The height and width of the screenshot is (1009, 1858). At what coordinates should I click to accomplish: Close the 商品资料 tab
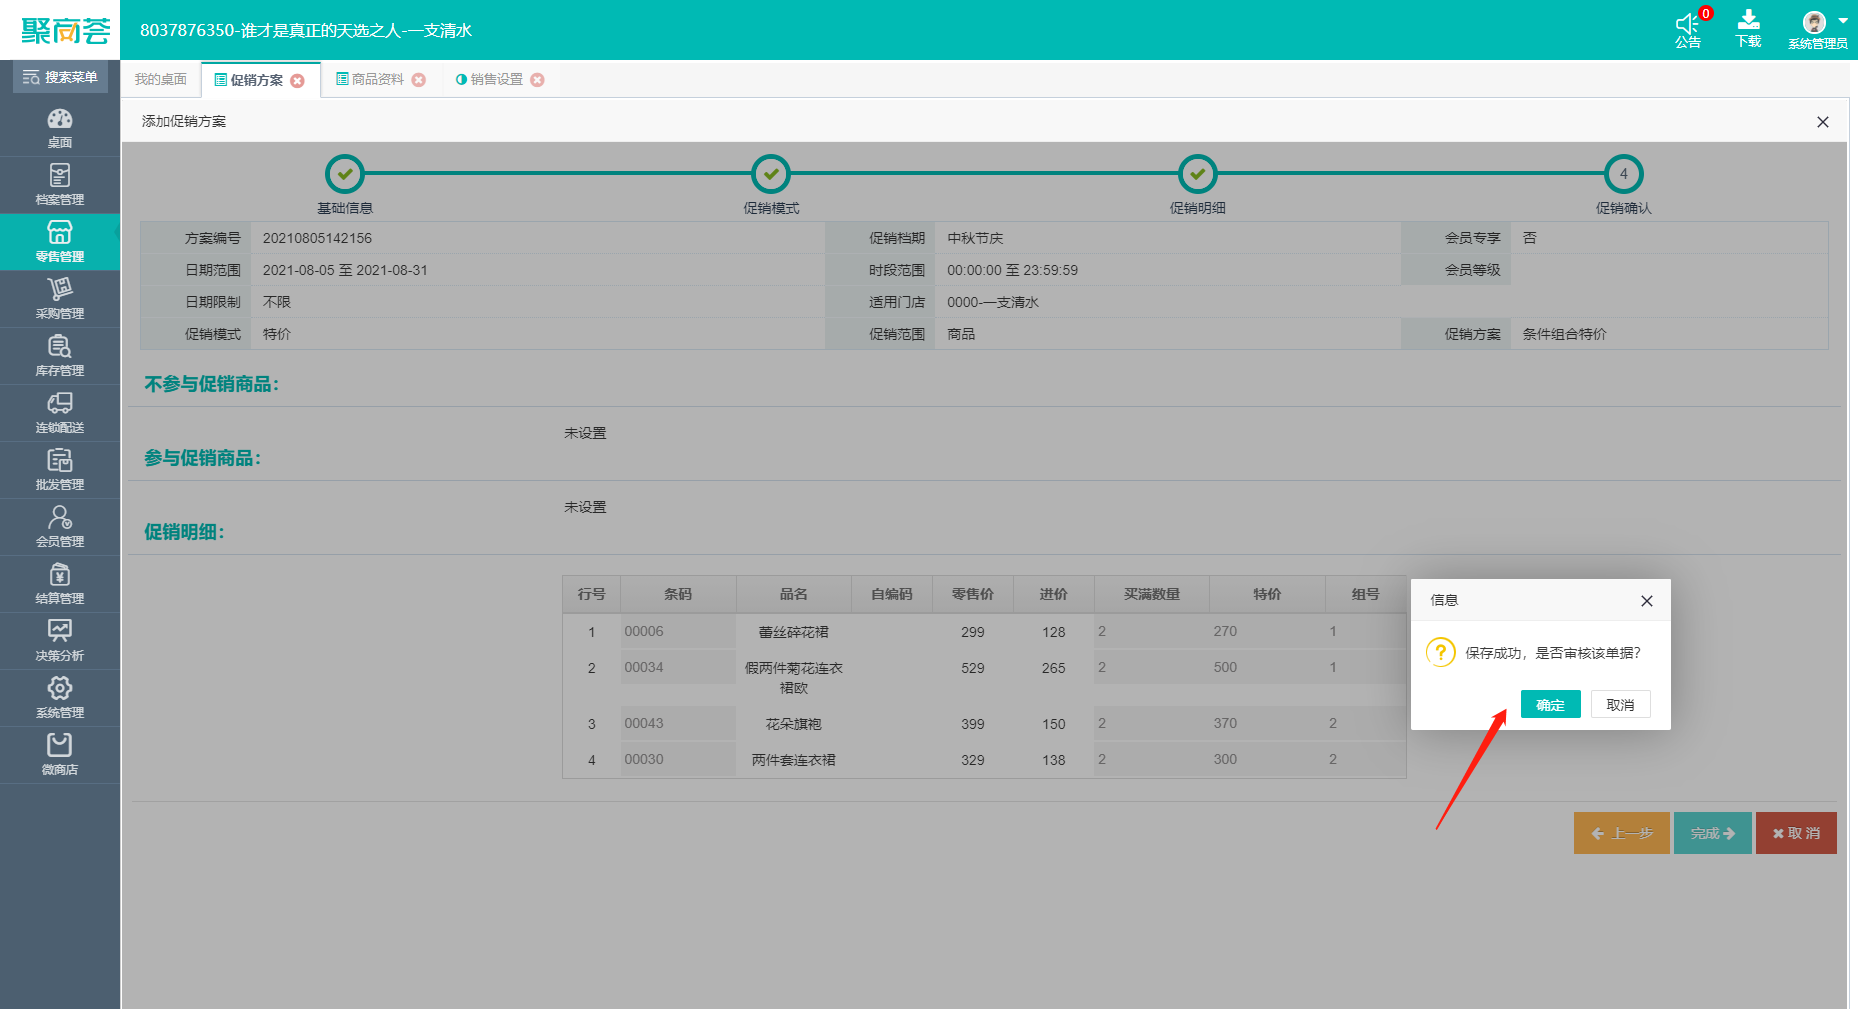click(x=419, y=80)
